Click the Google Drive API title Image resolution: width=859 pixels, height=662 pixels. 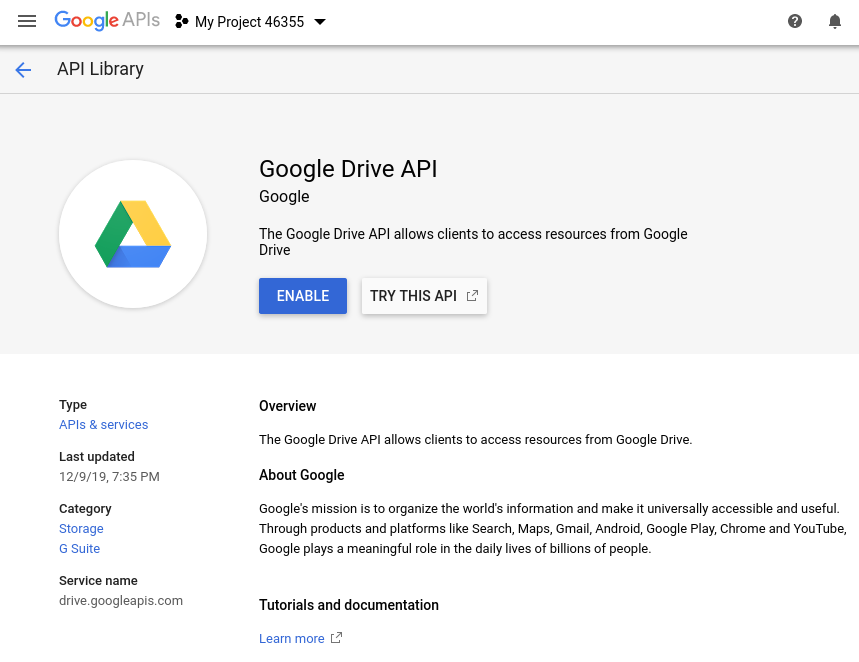(x=348, y=169)
